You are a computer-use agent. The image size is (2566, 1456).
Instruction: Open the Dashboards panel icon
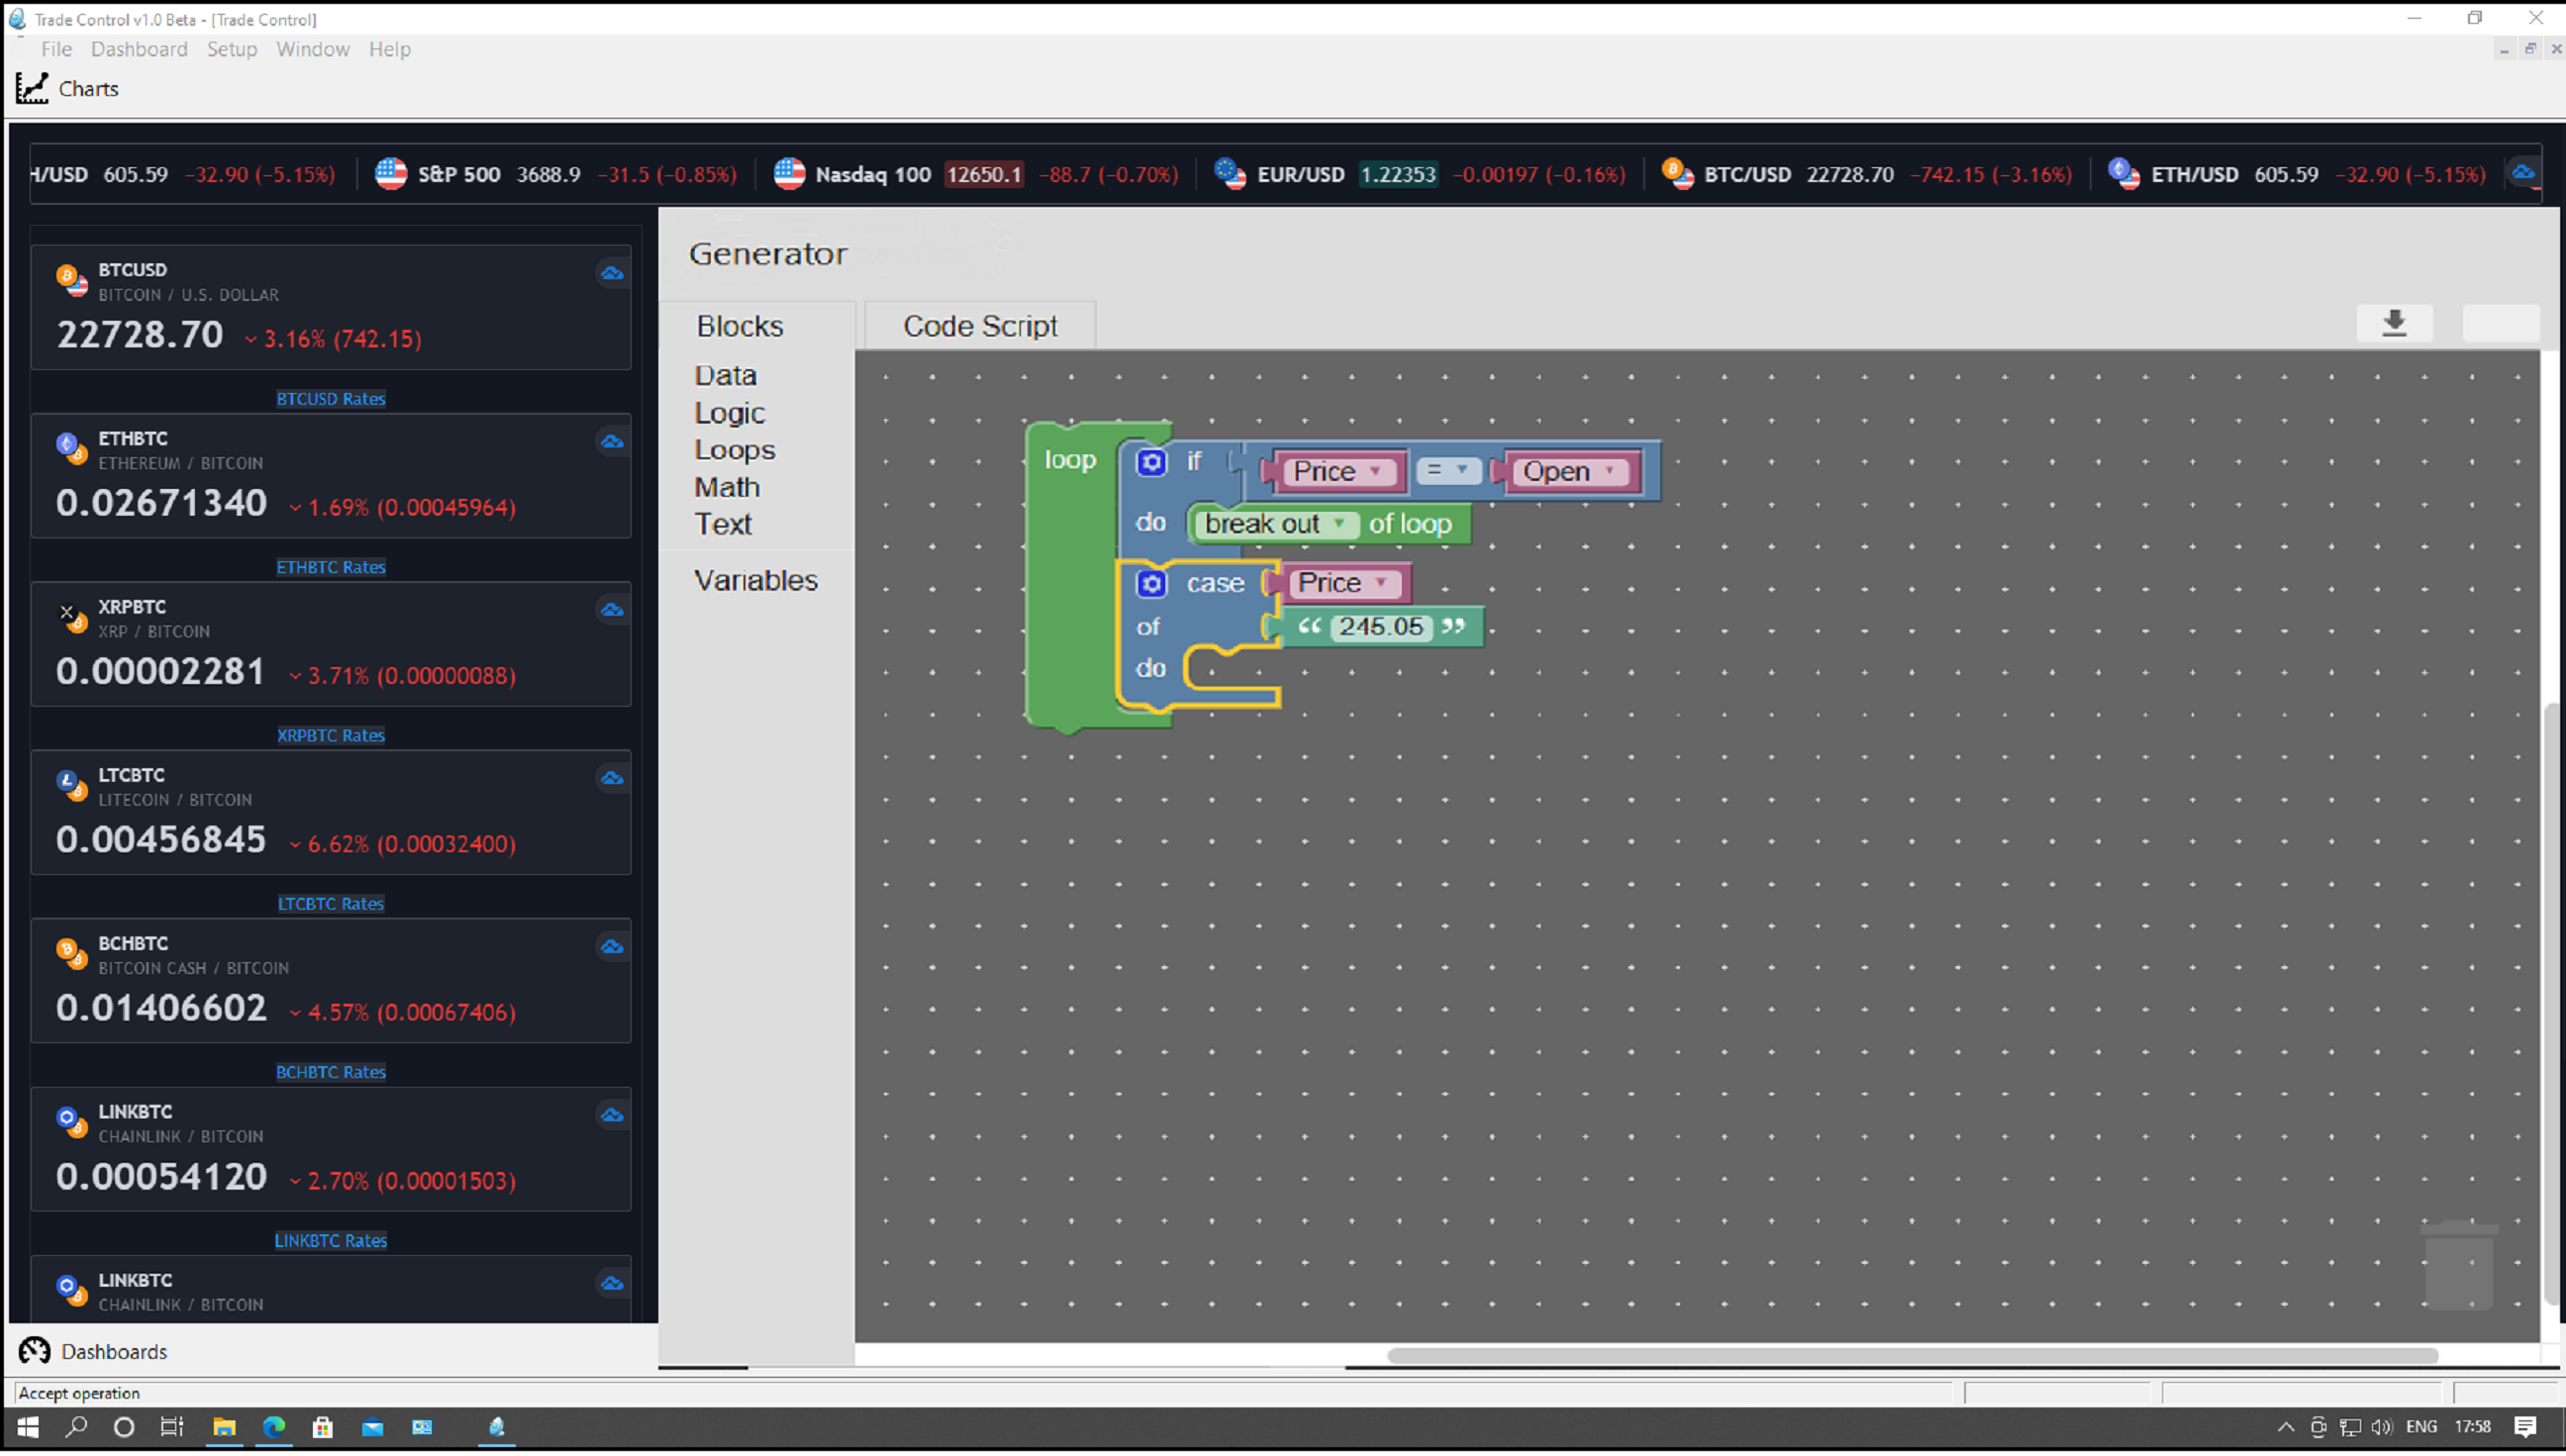click(x=34, y=1352)
